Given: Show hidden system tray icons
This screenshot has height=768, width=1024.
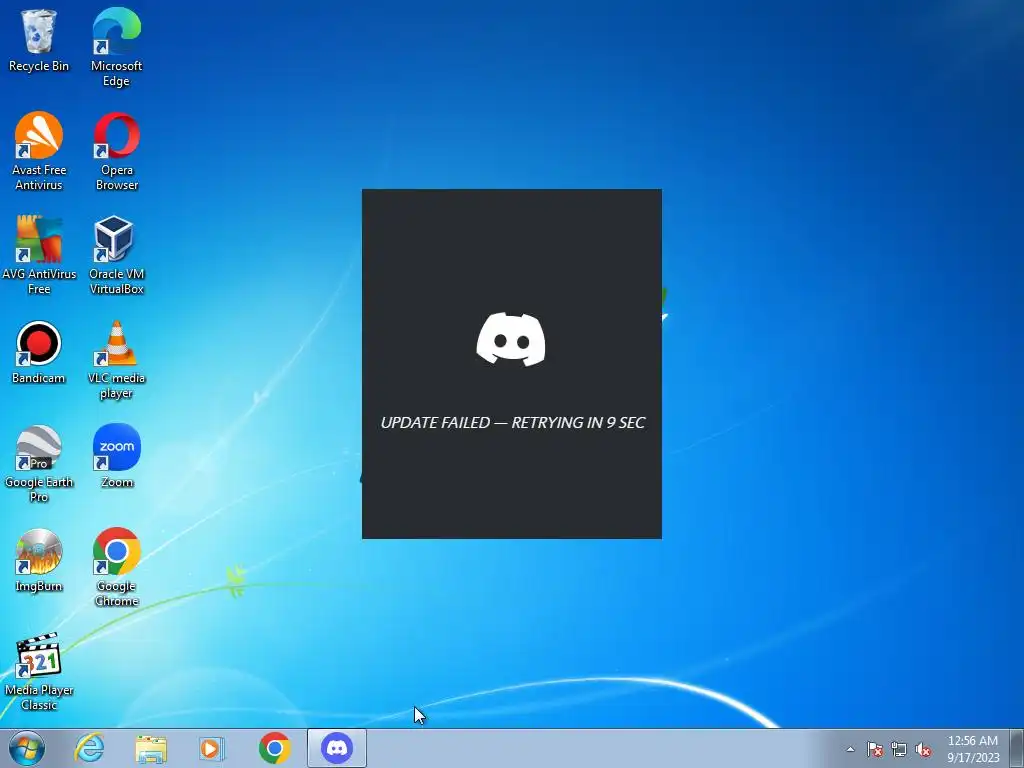Looking at the screenshot, I should [850, 749].
